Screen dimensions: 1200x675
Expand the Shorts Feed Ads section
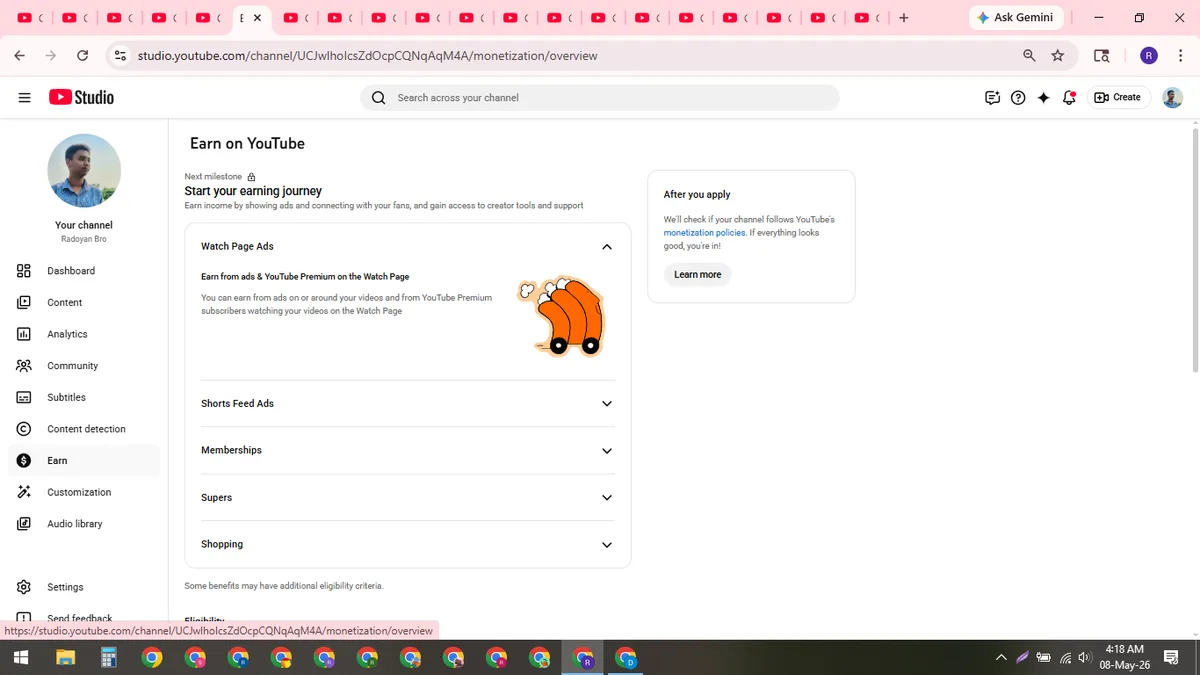(x=606, y=404)
